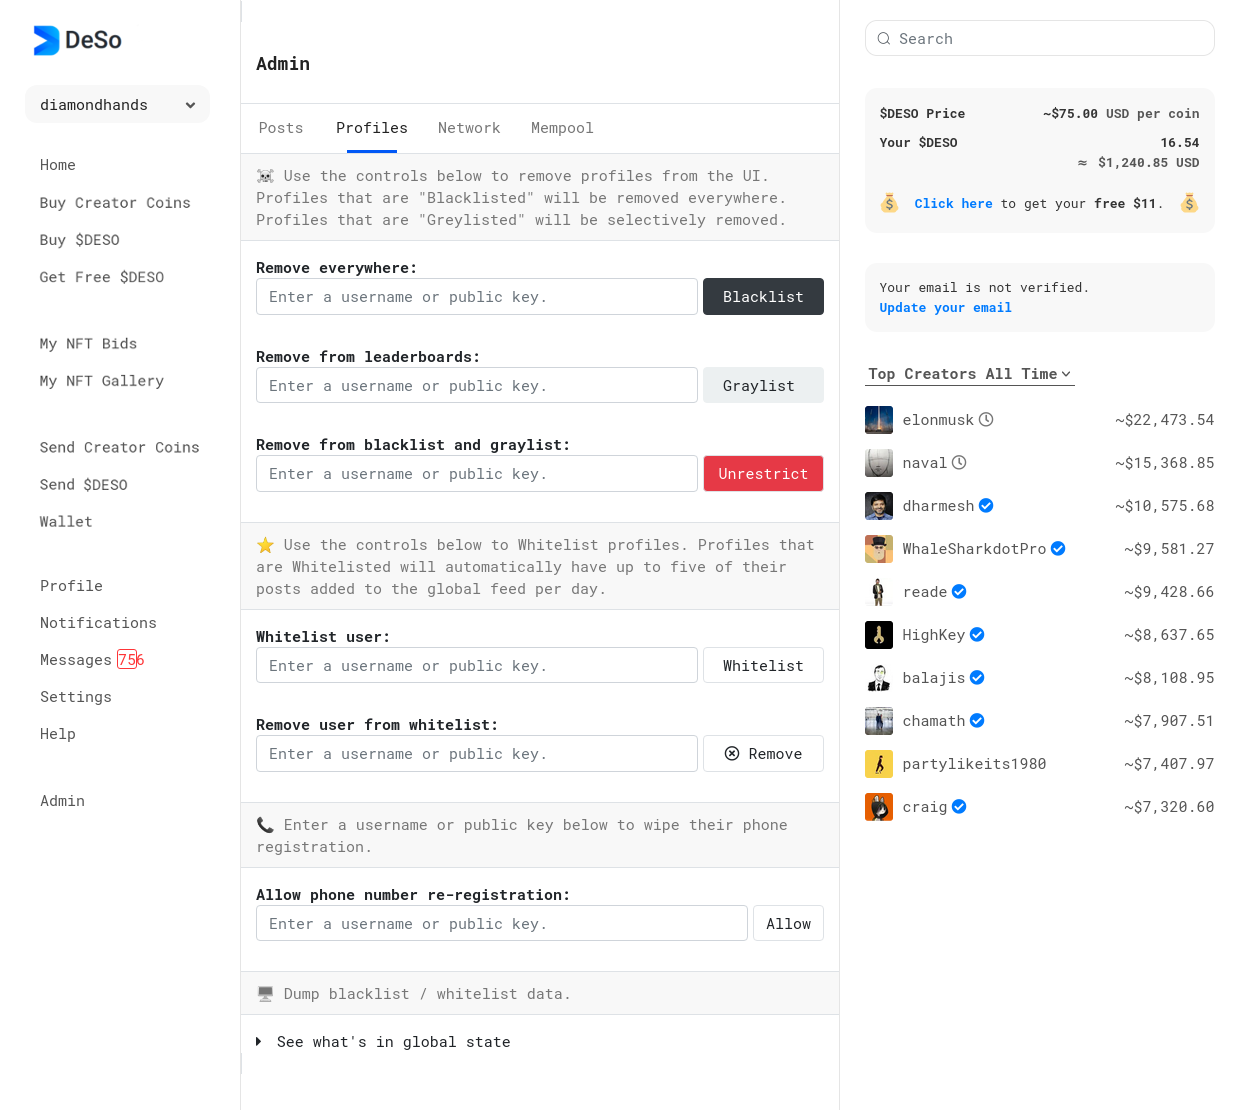The image size is (1248, 1110).
Task: Click the red Unrestrict button
Action: (763, 474)
